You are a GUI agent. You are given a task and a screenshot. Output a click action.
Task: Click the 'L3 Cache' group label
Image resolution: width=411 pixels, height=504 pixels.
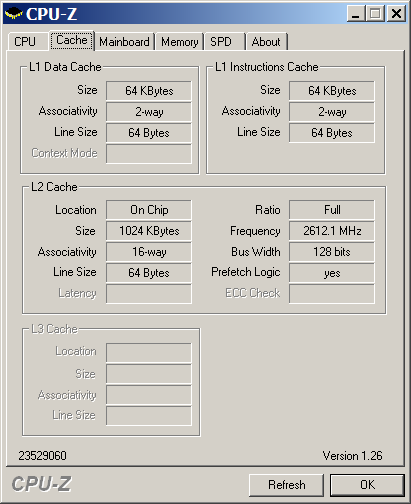54,329
